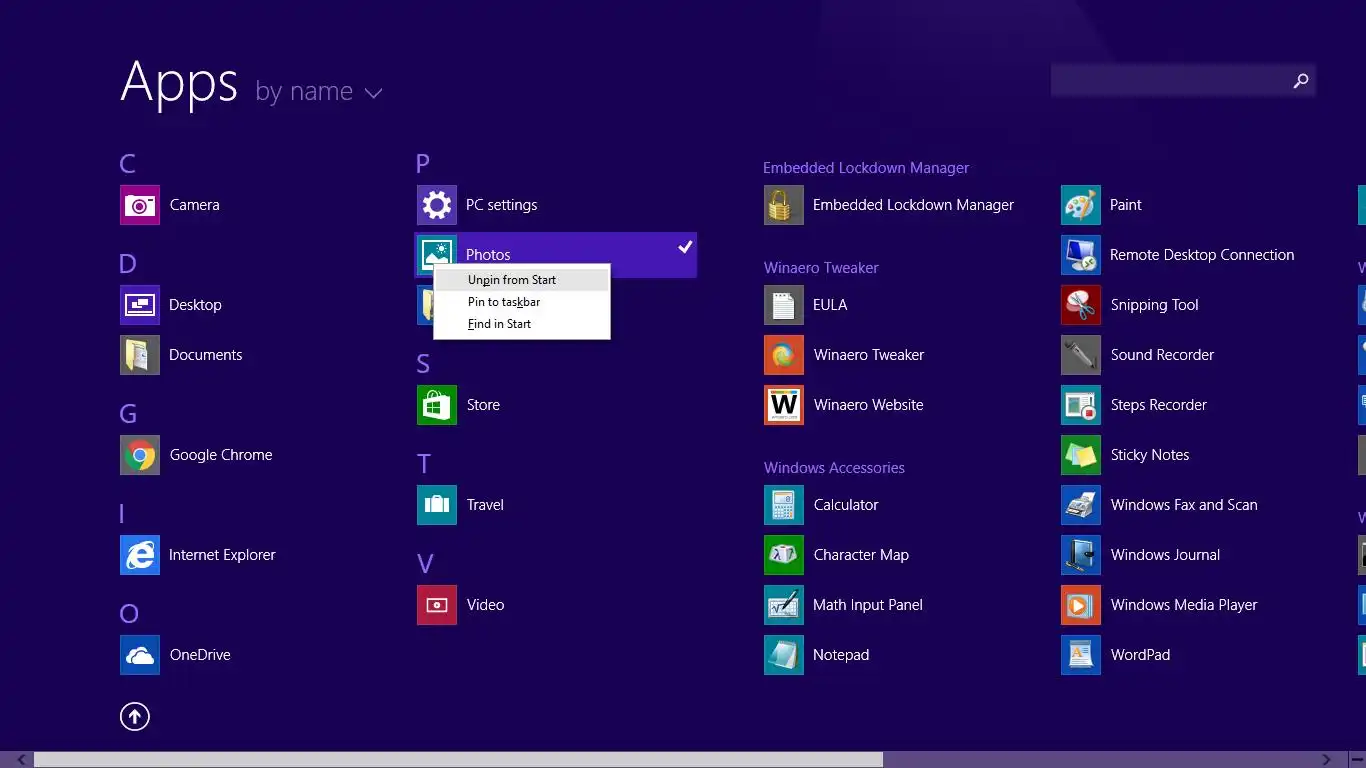Click the letter G group header

pos(128,414)
